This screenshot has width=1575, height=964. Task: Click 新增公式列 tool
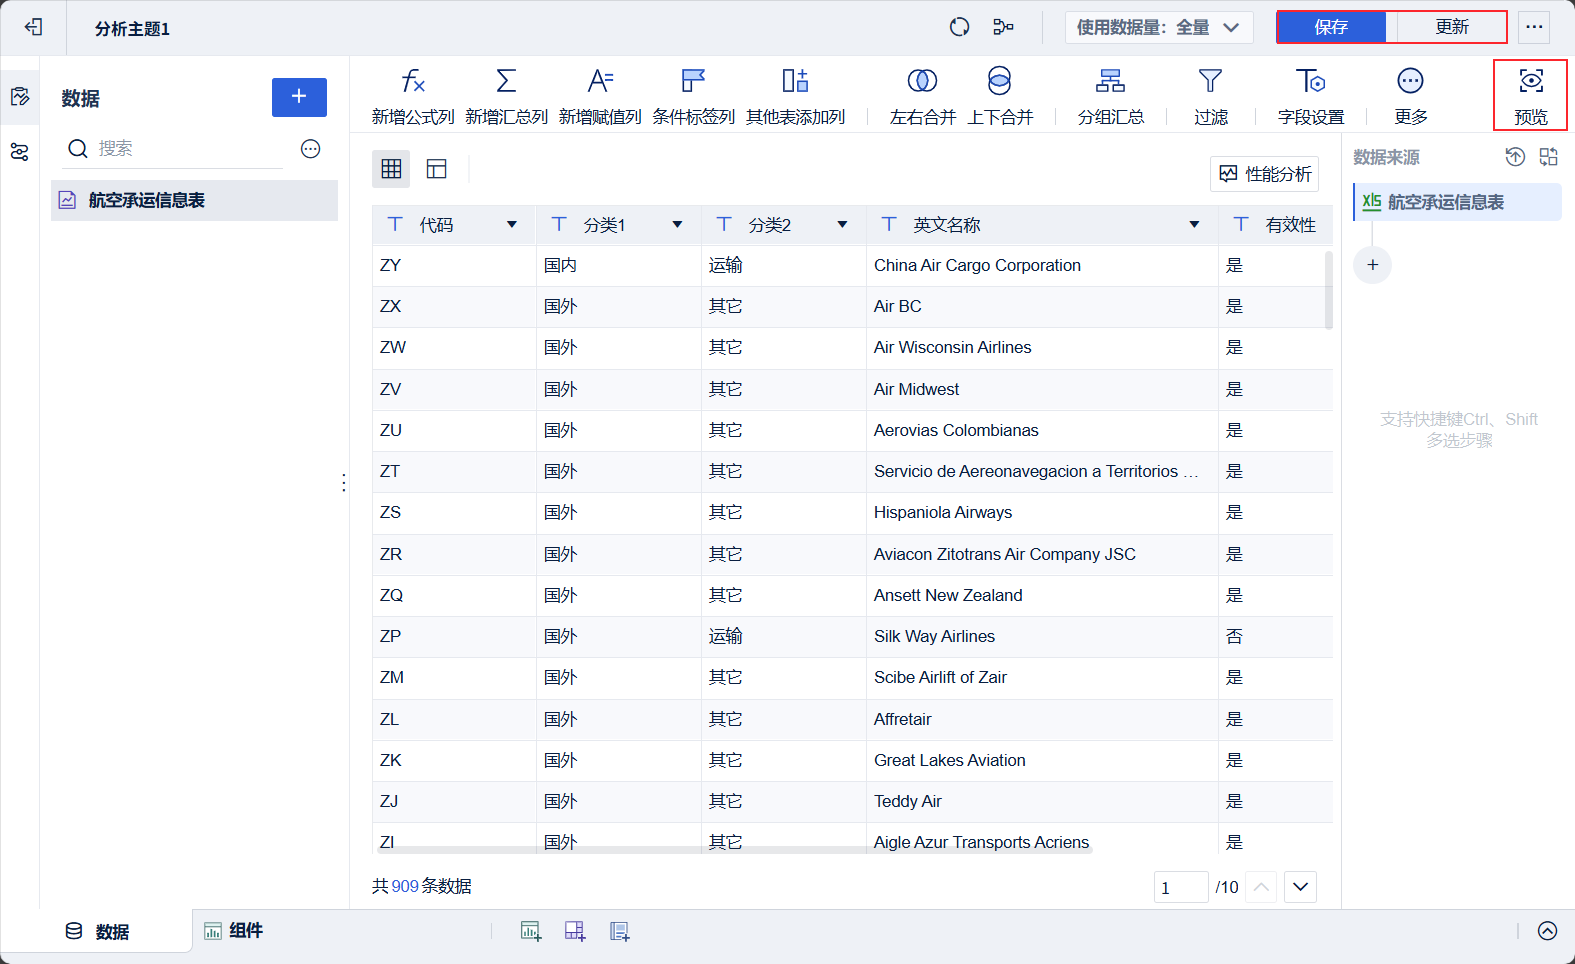[413, 96]
